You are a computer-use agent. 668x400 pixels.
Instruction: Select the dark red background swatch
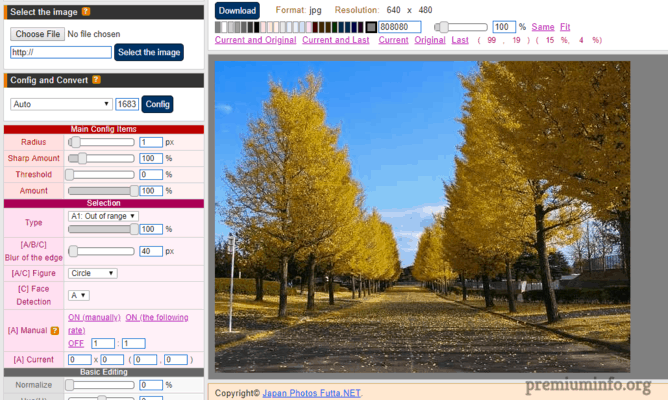[315, 27]
